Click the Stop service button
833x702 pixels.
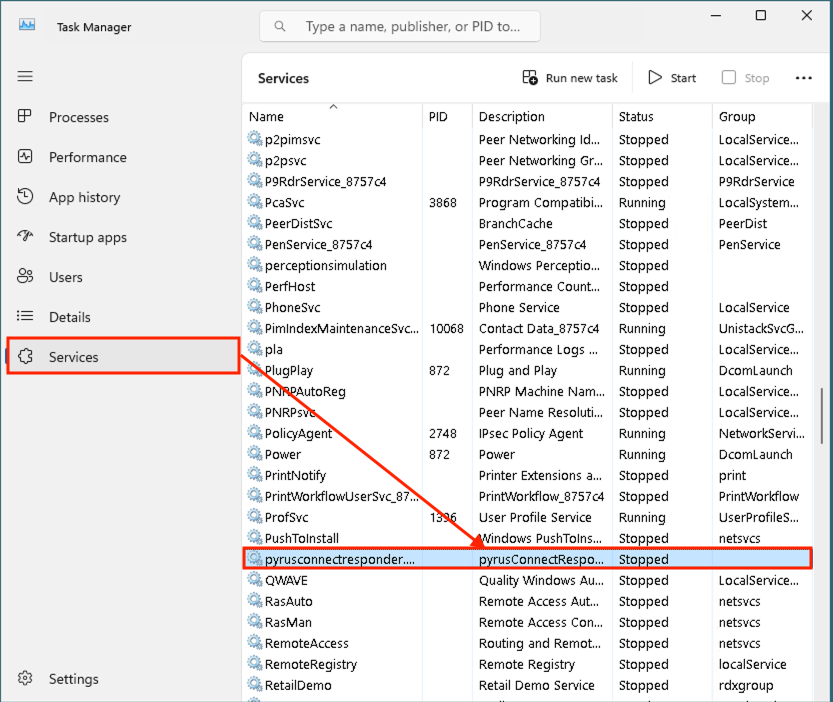(745, 78)
